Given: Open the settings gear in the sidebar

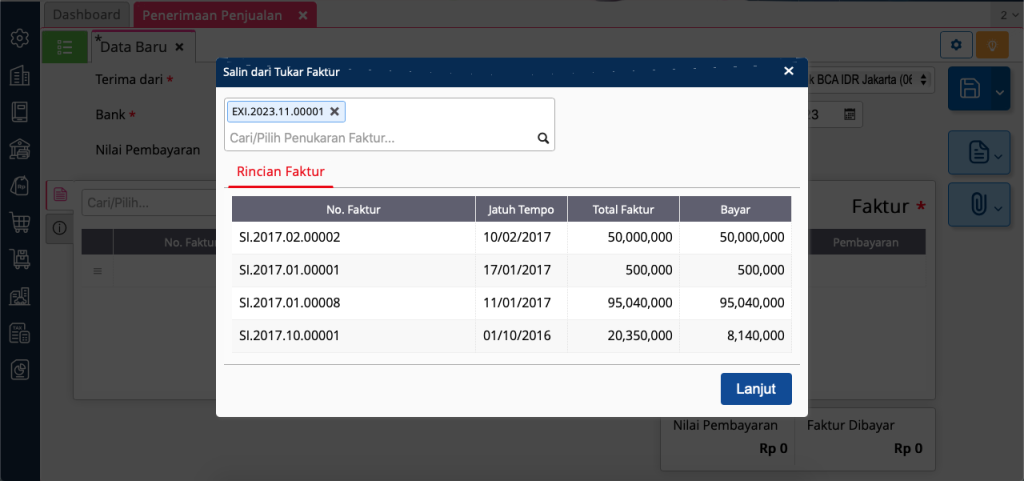Looking at the screenshot, I should (x=19, y=39).
